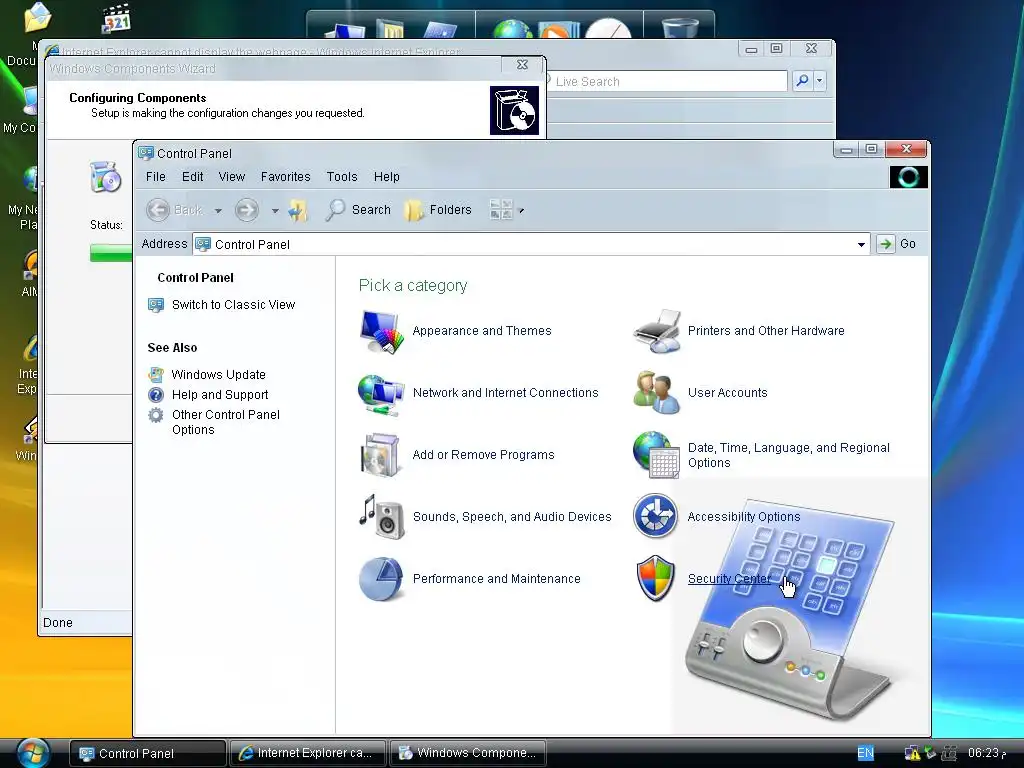This screenshot has height=768, width=1024.
Task: Expand the Address bar dropdown
Action: pos(861,244)
